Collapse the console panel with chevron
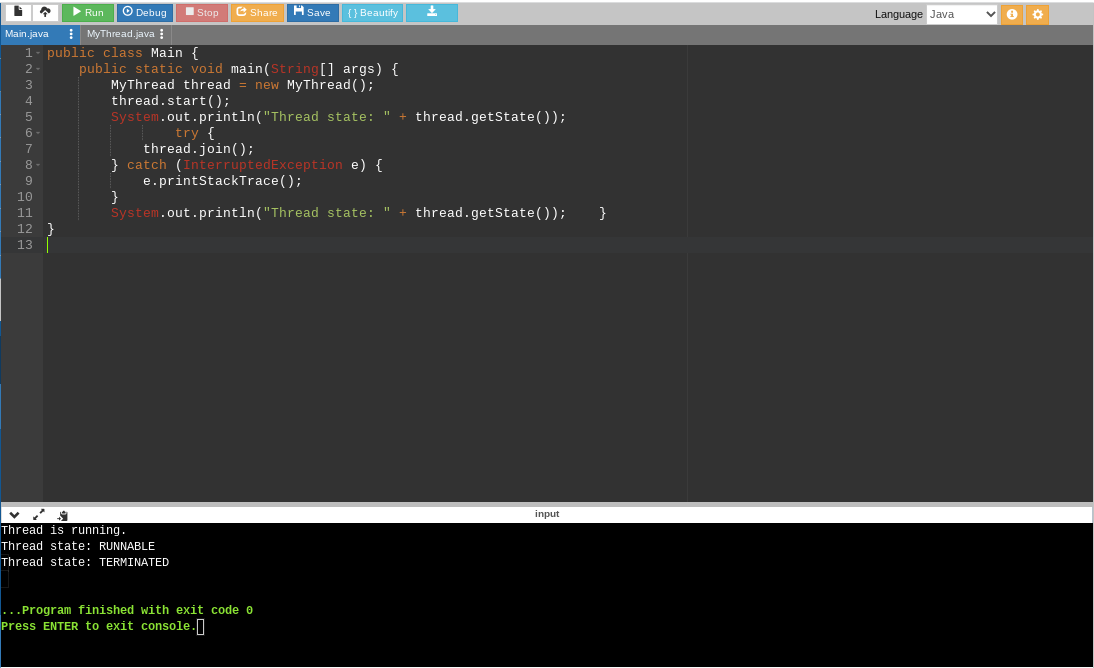Image resolution: width=1094 pixels, height=668 pixels. click(14, 514)
